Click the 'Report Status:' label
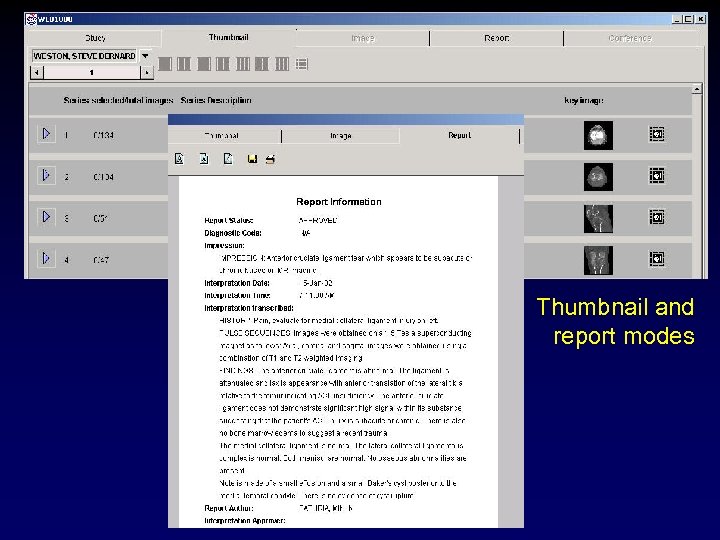This screenshot has width=720, height=540. pos(229,220)
